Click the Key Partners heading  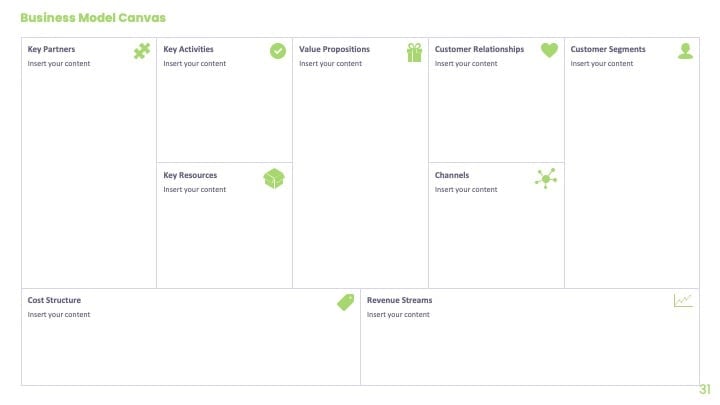point(51,49)
